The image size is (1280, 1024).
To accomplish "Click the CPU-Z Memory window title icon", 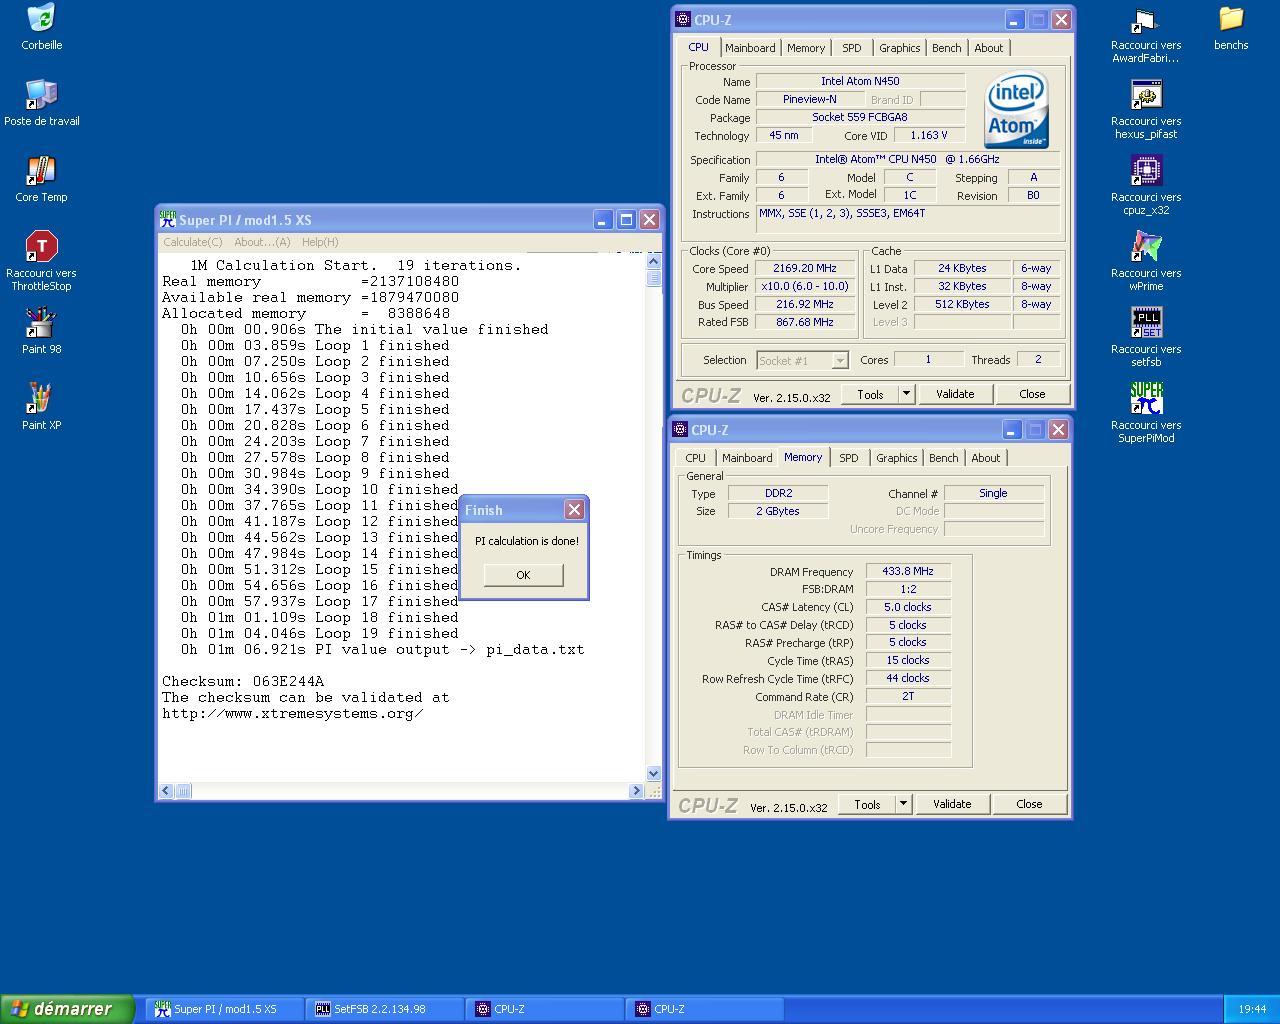I will 680,430.
